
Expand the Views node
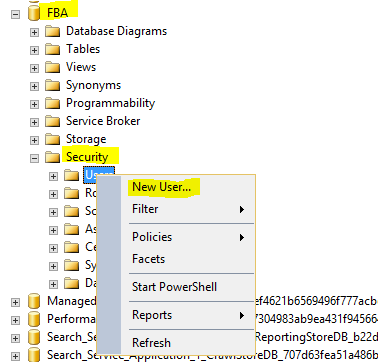click(34, 68)
